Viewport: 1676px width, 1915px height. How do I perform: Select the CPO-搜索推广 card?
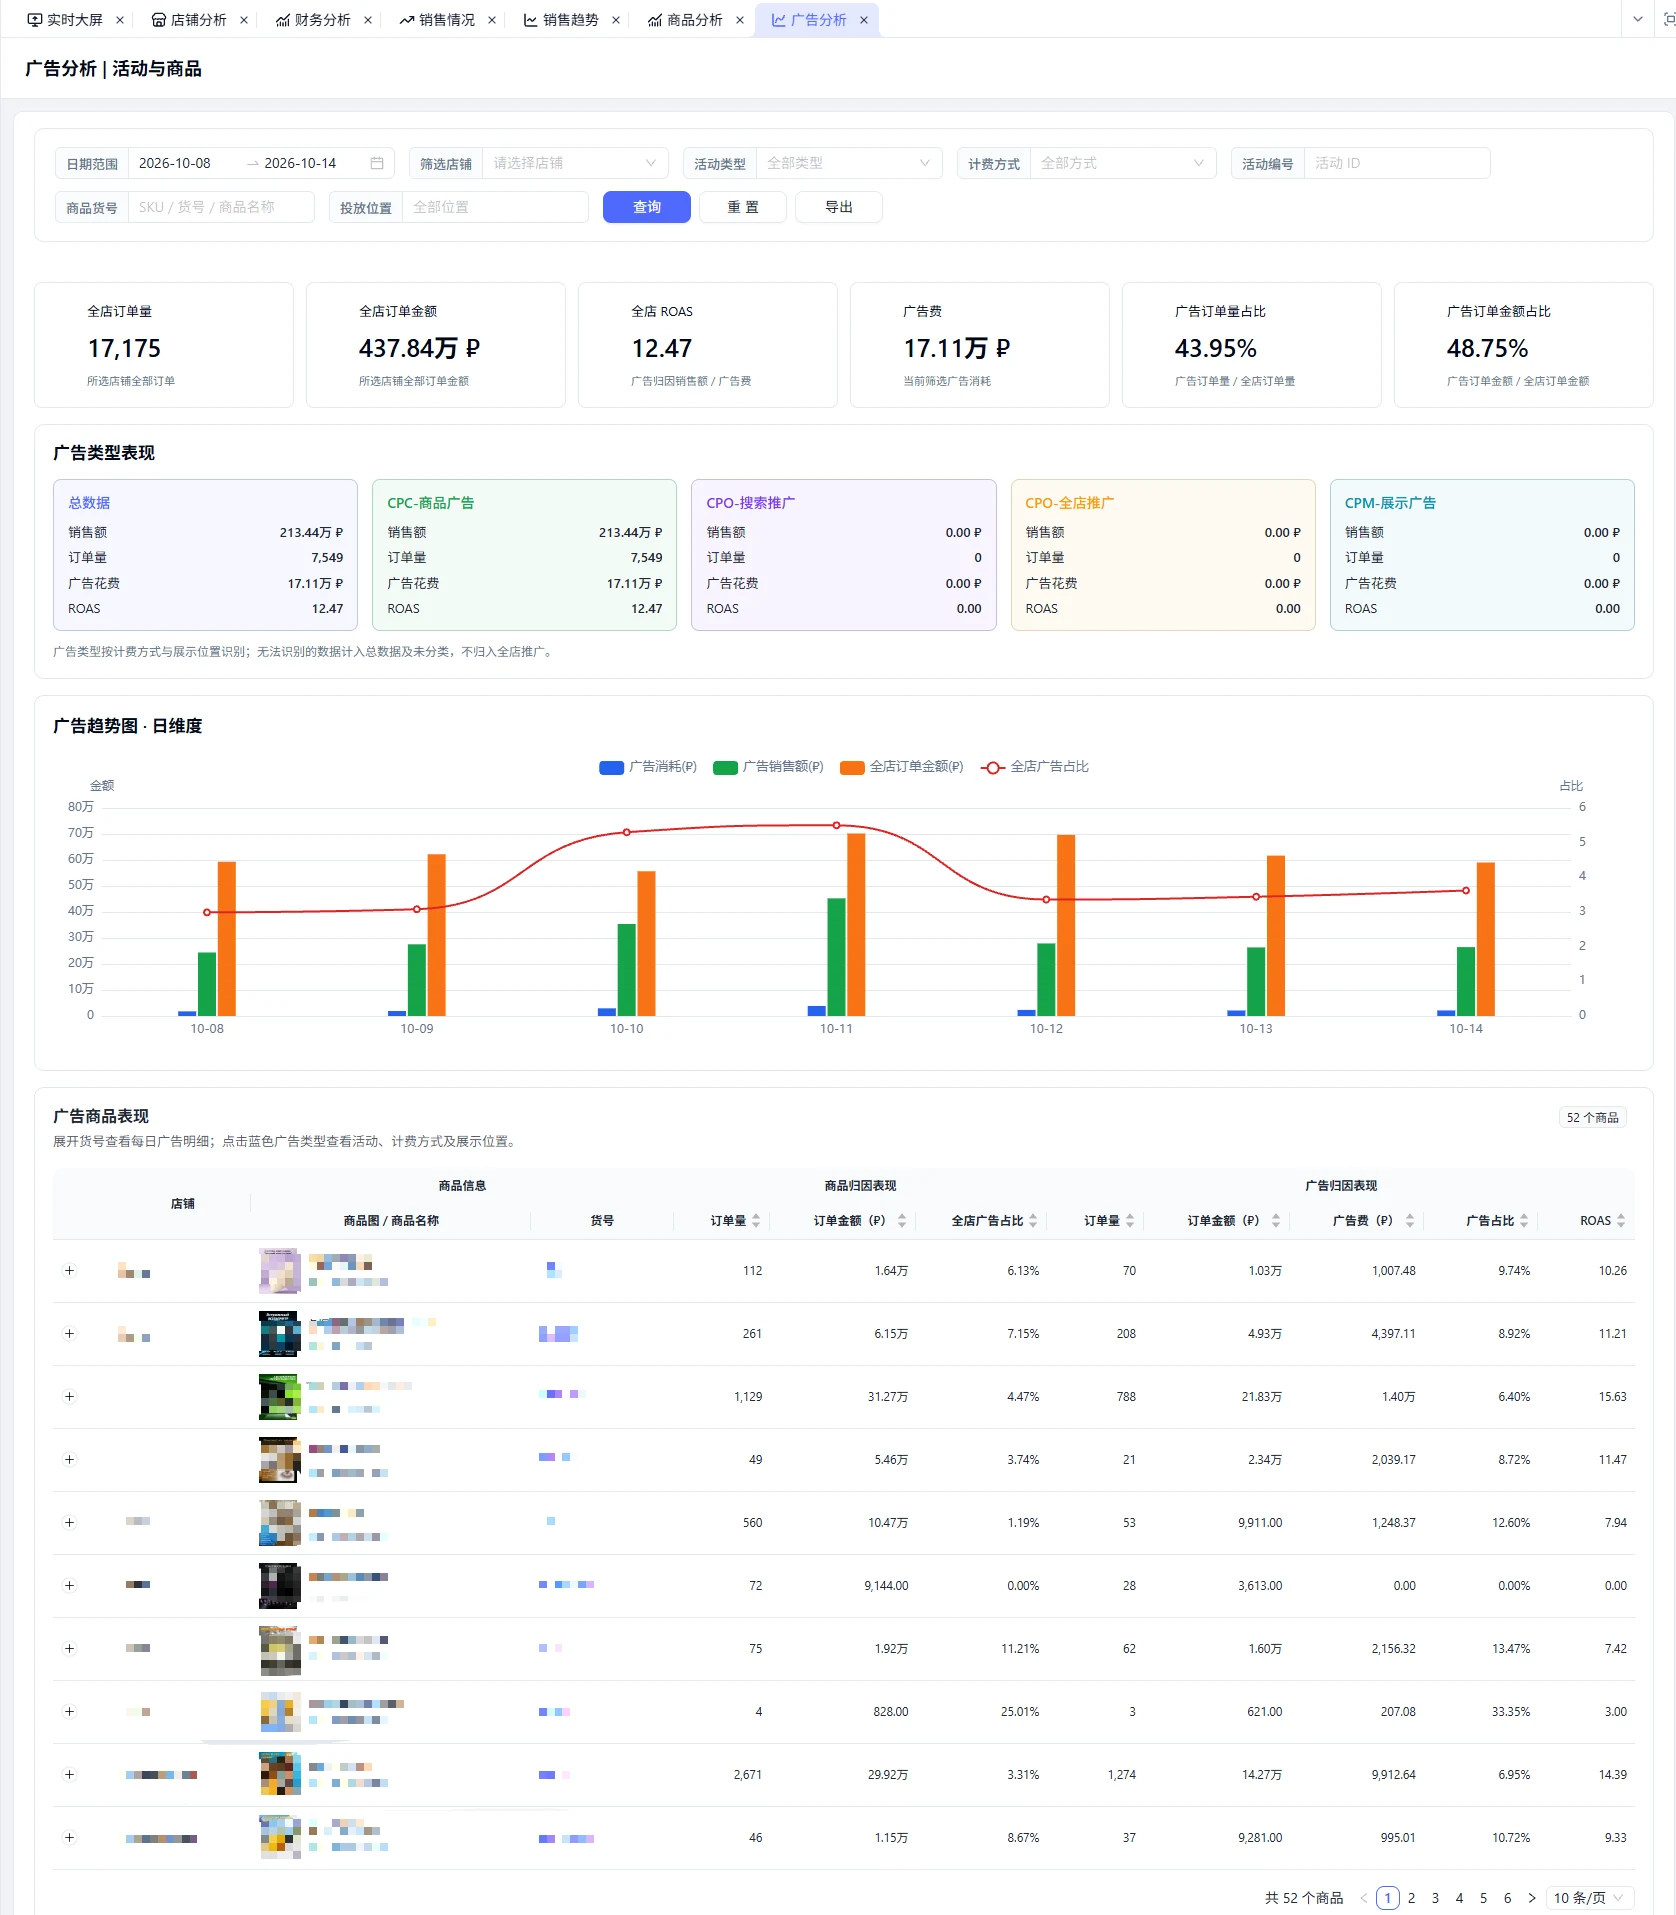[x=844, y=555]
